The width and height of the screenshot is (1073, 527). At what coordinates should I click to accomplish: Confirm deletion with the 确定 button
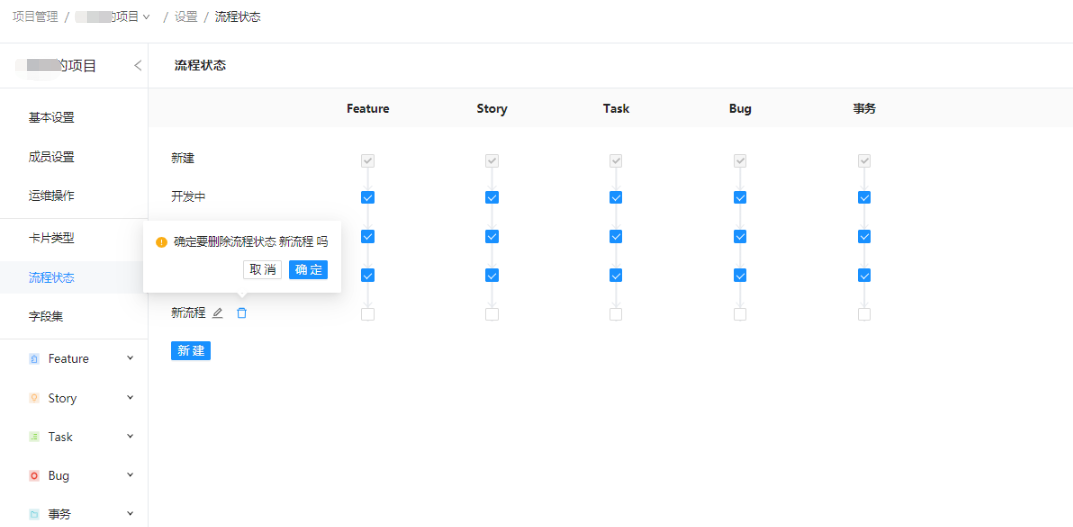(308, 270)
